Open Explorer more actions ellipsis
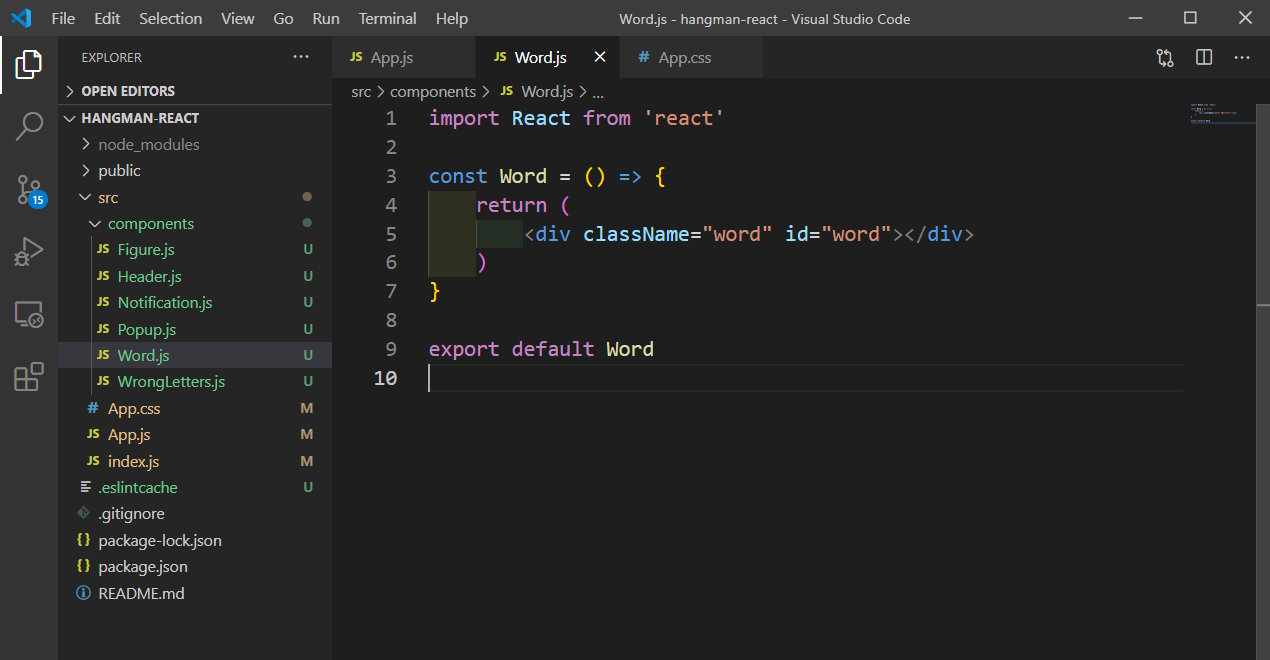Screen dimensions: 1270x660 click(x=301, y=57)
